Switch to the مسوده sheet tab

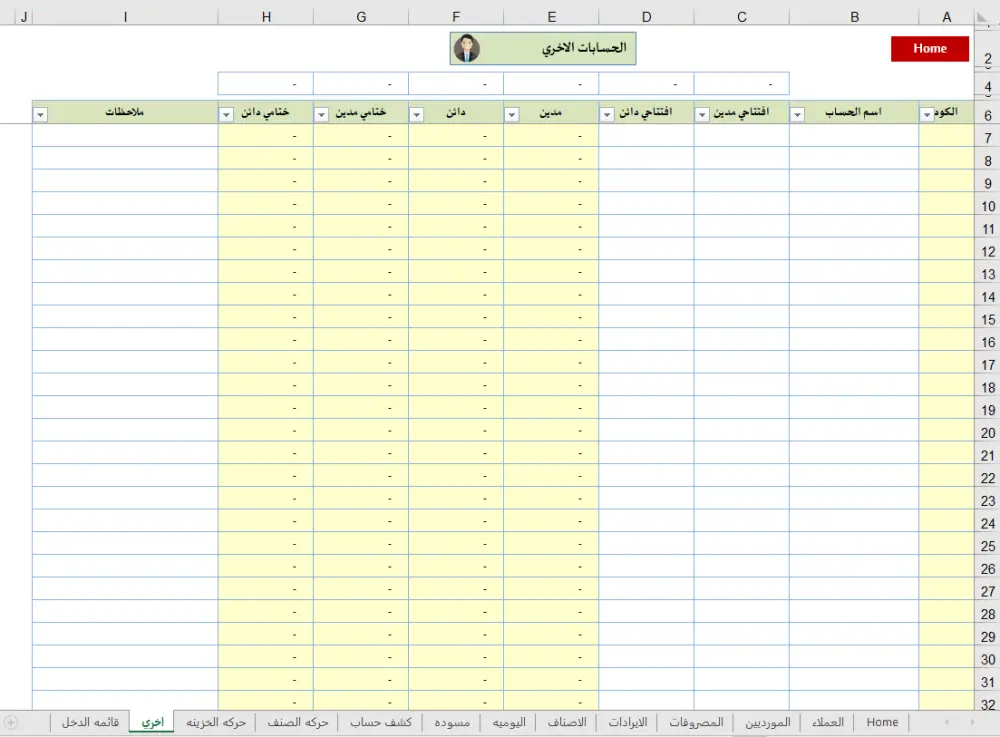[452, 722]
